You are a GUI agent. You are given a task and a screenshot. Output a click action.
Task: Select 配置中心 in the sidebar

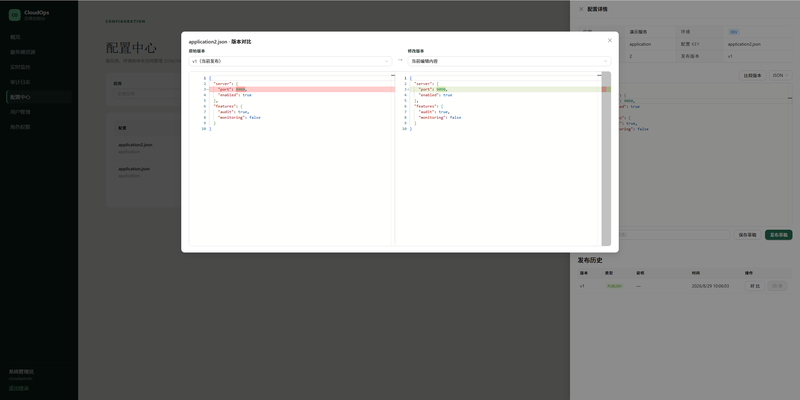tap(39, 97)
